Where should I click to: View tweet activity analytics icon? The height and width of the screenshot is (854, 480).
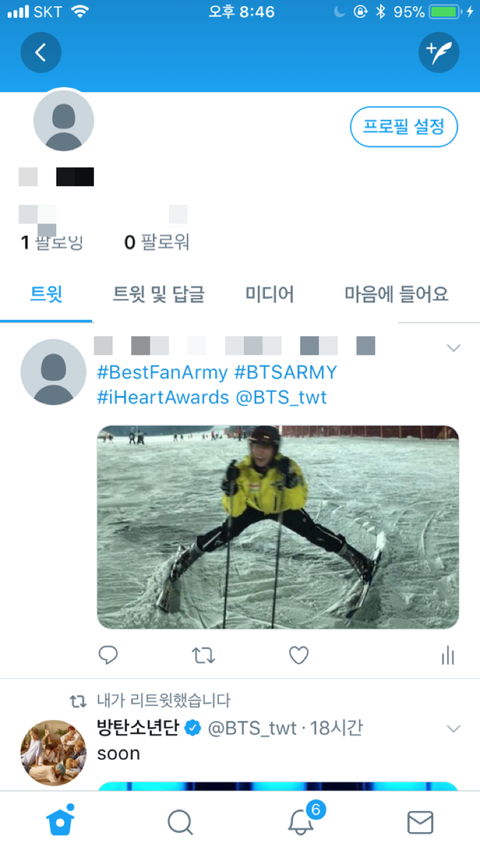pyautogui.click(x=448, y=655)
